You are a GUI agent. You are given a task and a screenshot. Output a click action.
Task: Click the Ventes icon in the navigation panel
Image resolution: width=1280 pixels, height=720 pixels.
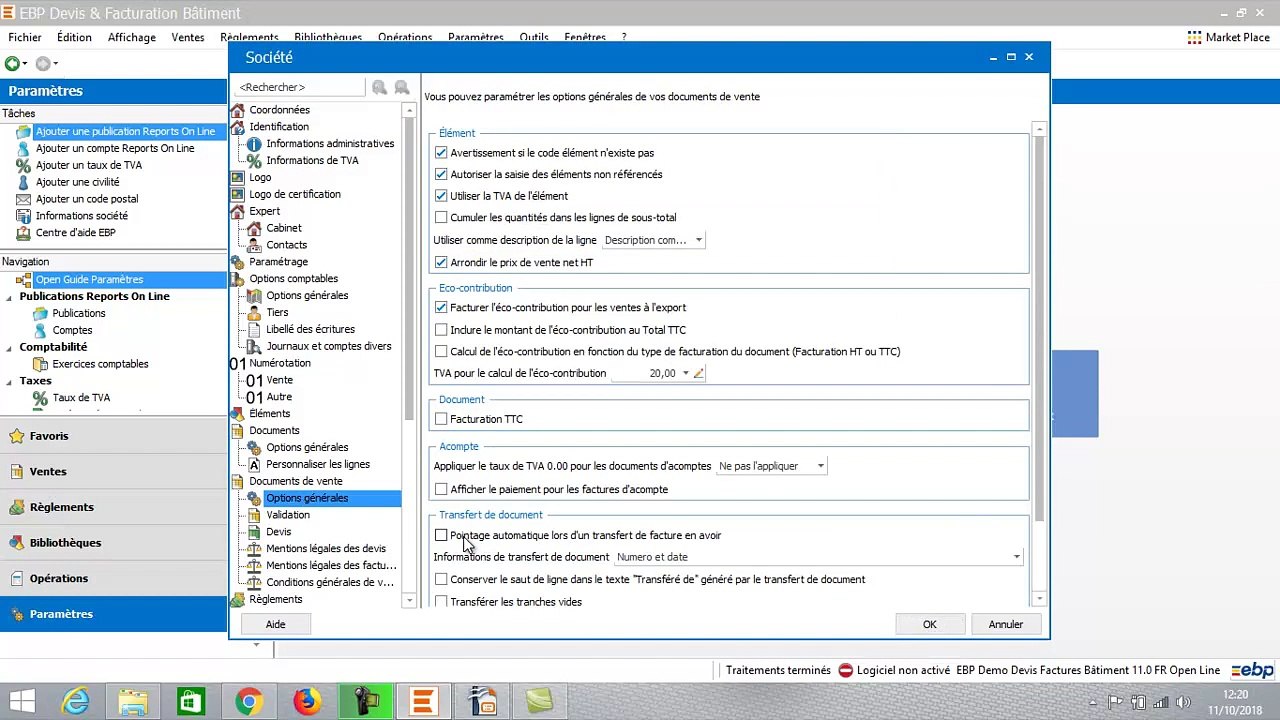[16, 472]
